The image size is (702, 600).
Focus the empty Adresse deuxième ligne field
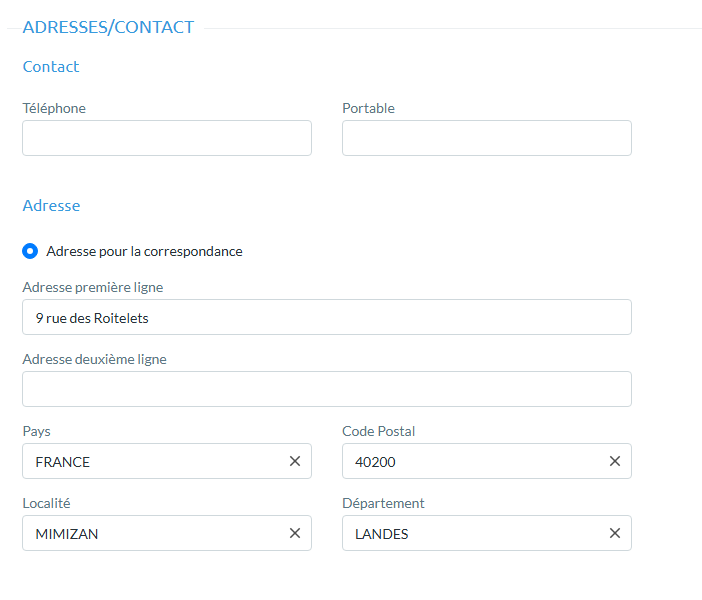tap(327, 389)
